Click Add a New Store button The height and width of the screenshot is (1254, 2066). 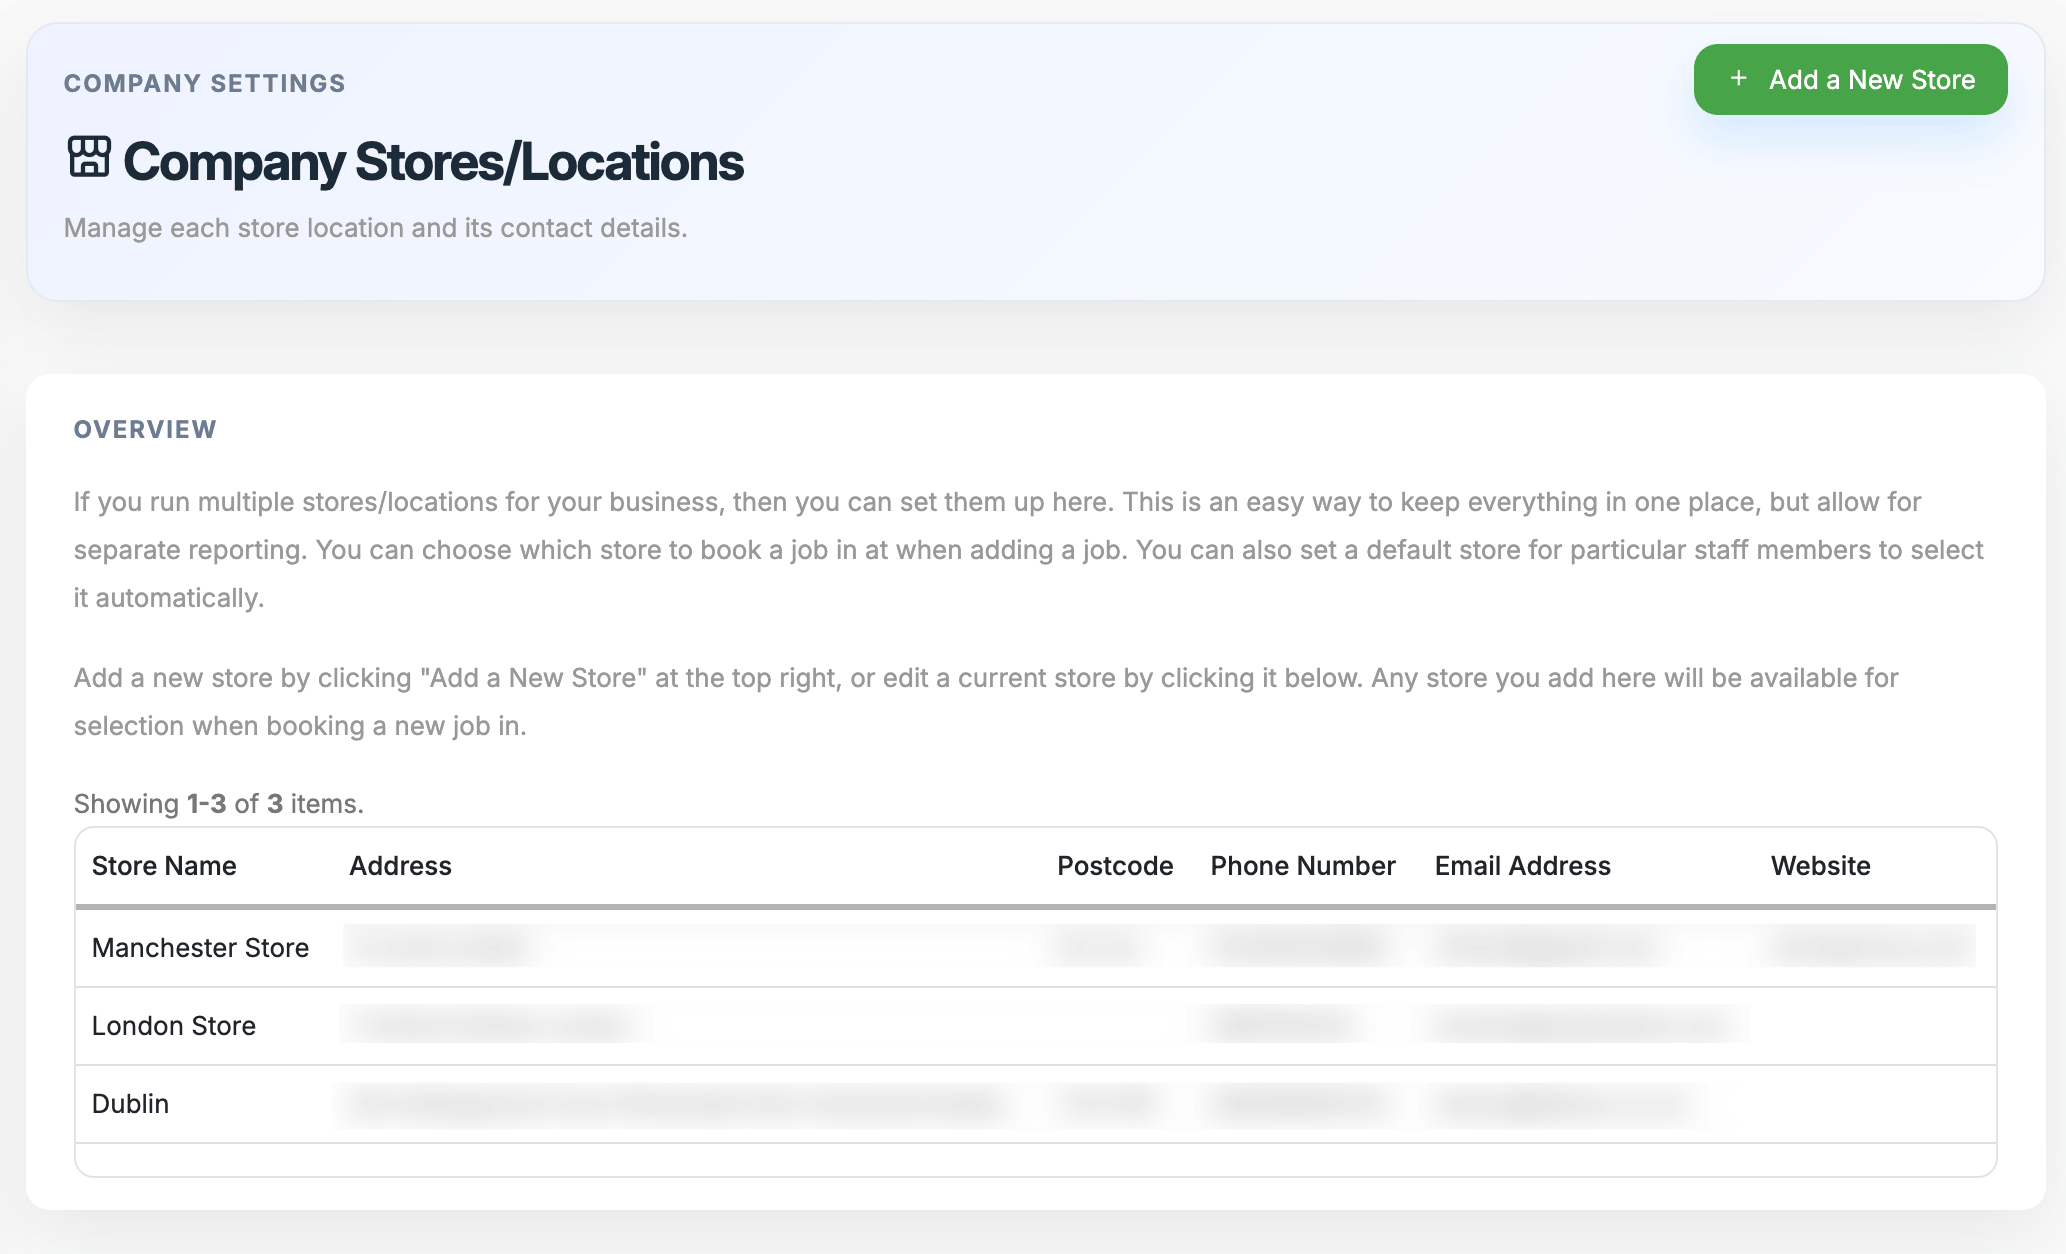(1849, 80)
